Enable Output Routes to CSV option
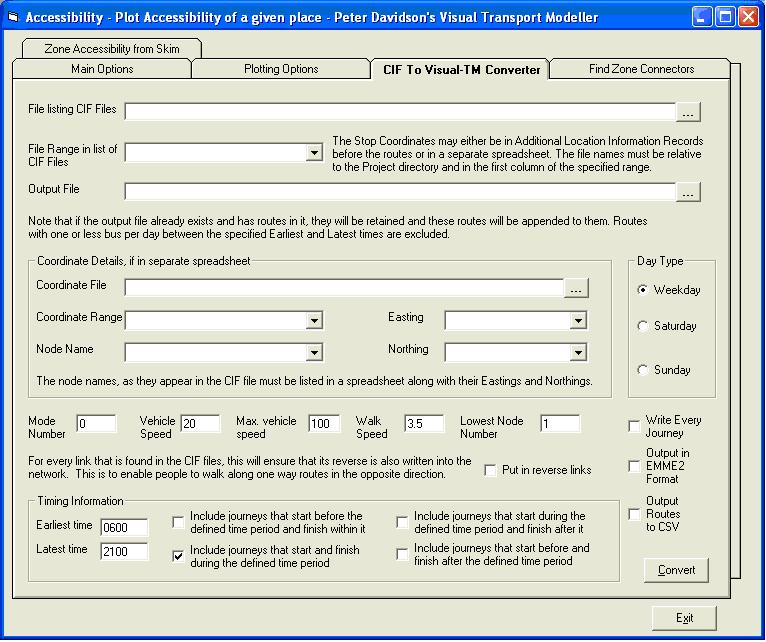 tap(634, 514)
